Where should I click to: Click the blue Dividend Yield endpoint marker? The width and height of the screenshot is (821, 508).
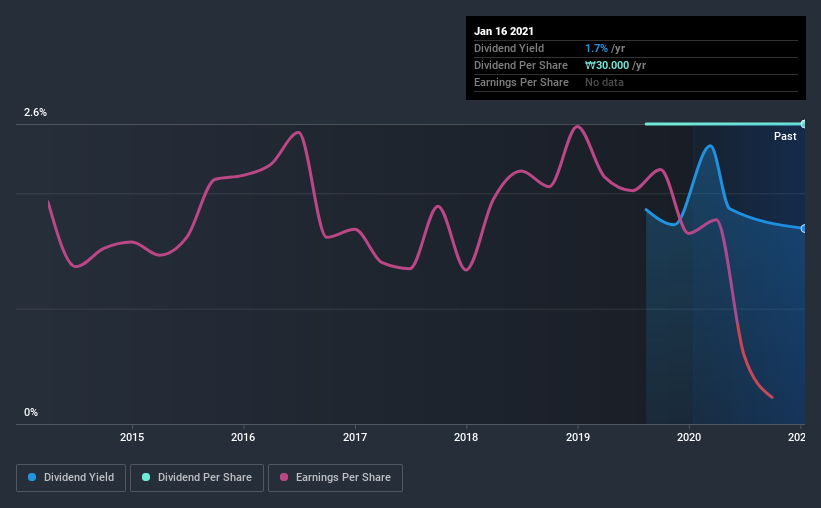[803, 229]
